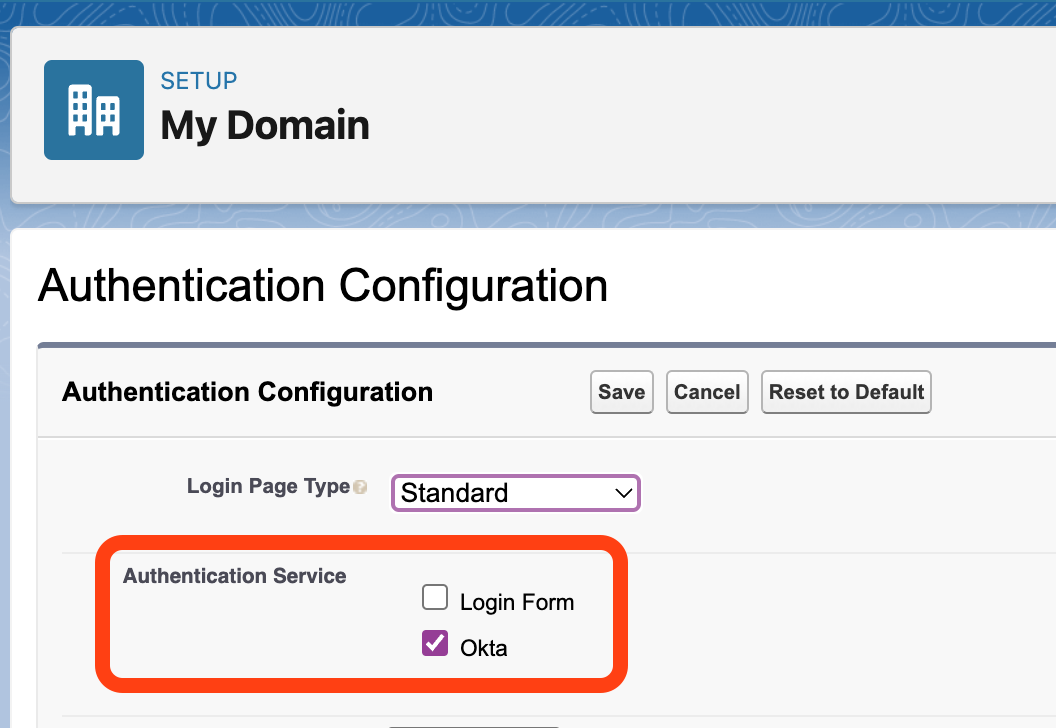Save the authentication configuration
Image resolution: width=1056 pixels, height=728 pixels.
point(622,392)
